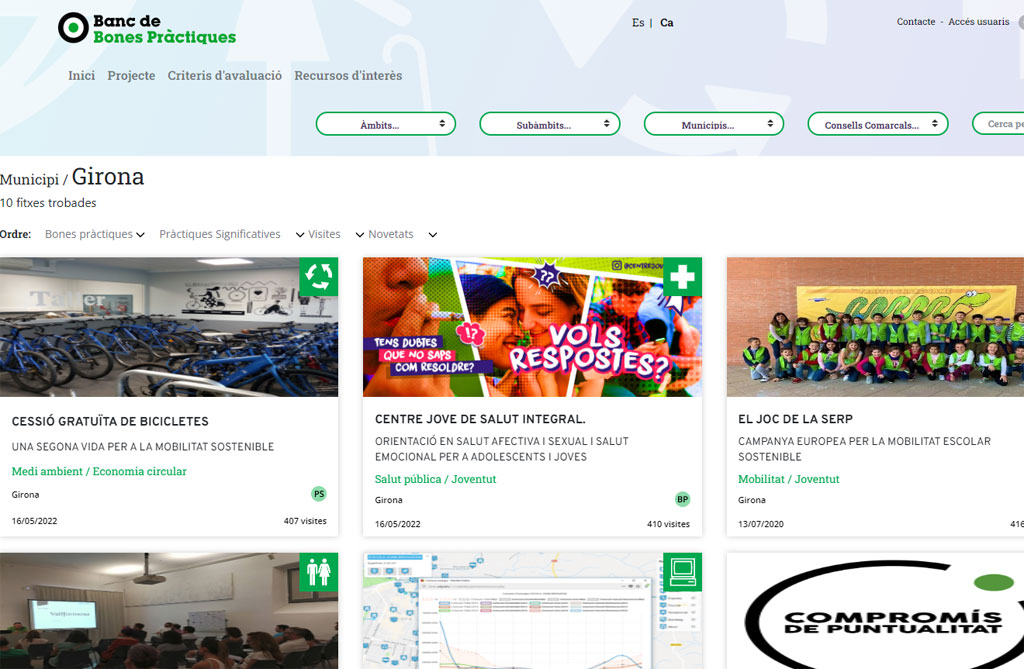Screen dimensions: 1024x669
Task: Go to the Projecte menu item
Action: (x=131, y=76)
